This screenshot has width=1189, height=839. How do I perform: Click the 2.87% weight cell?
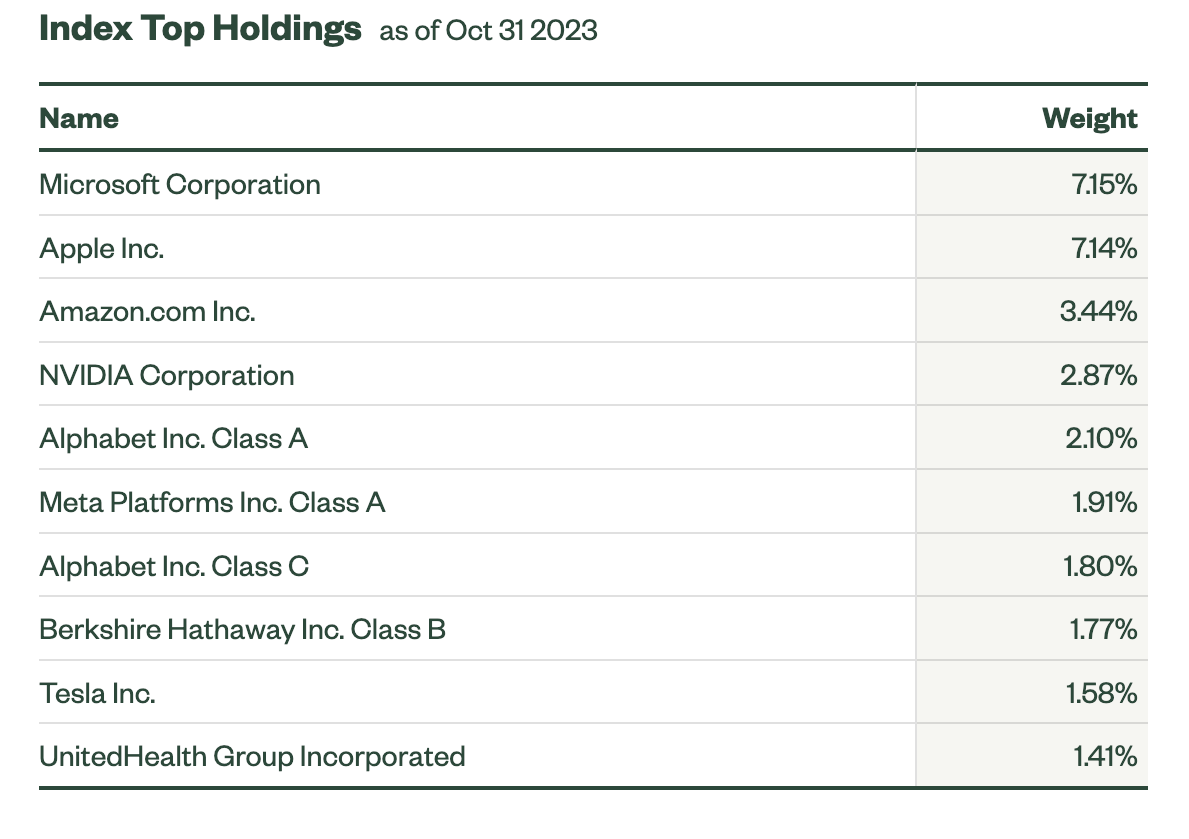tap(1099, 376)
